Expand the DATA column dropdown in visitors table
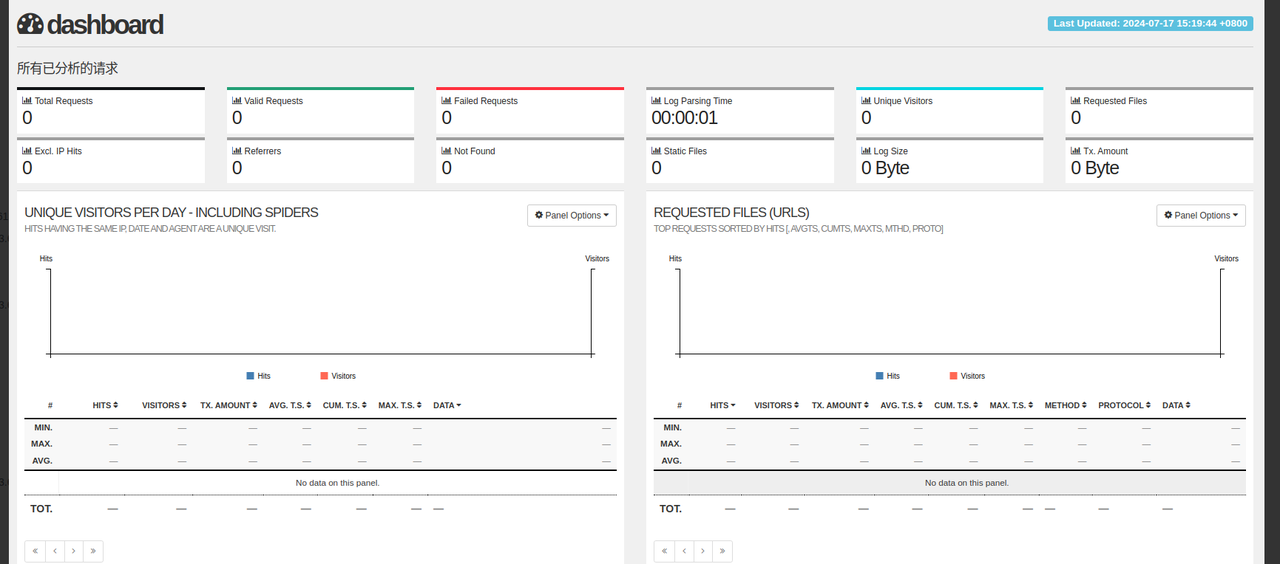This screenshot has height=564, width=1280. pos(447,405)
